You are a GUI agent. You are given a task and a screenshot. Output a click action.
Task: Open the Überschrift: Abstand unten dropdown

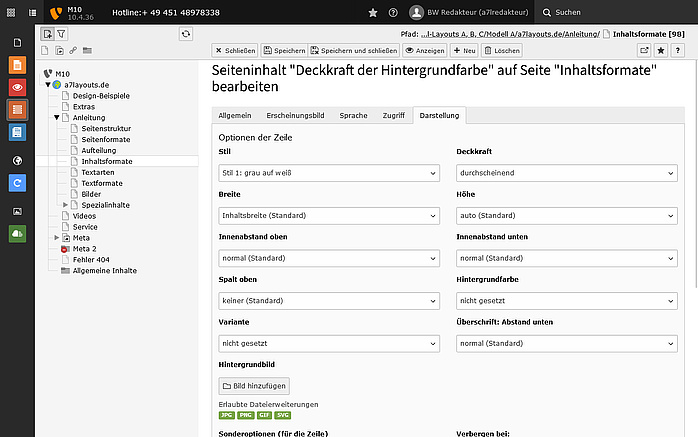[567, 344]
